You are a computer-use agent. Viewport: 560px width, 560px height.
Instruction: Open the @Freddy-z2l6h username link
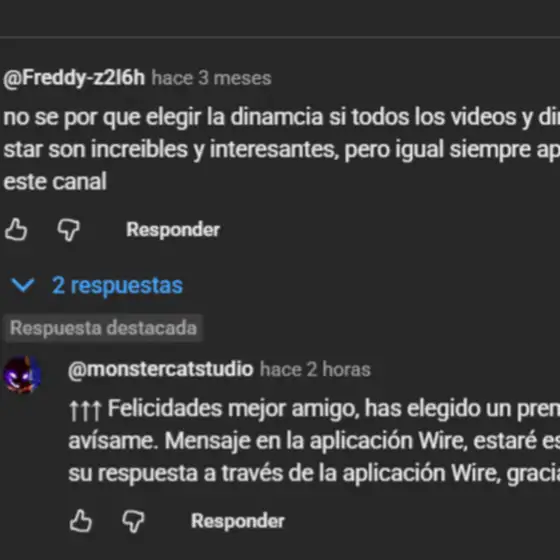(74, 78)
